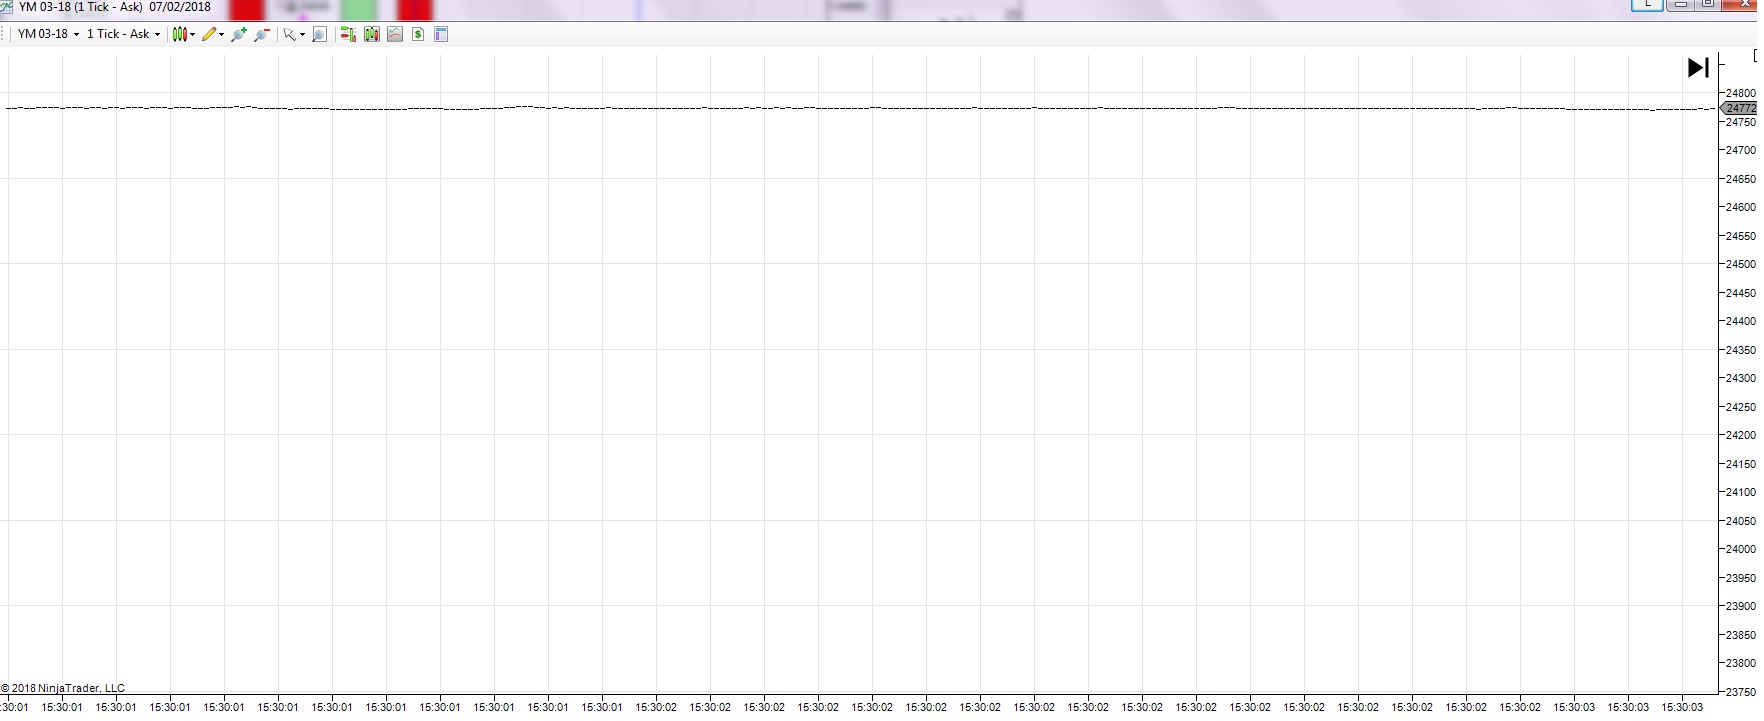Click the 24500 price axis label

[x=1741, y=264]
